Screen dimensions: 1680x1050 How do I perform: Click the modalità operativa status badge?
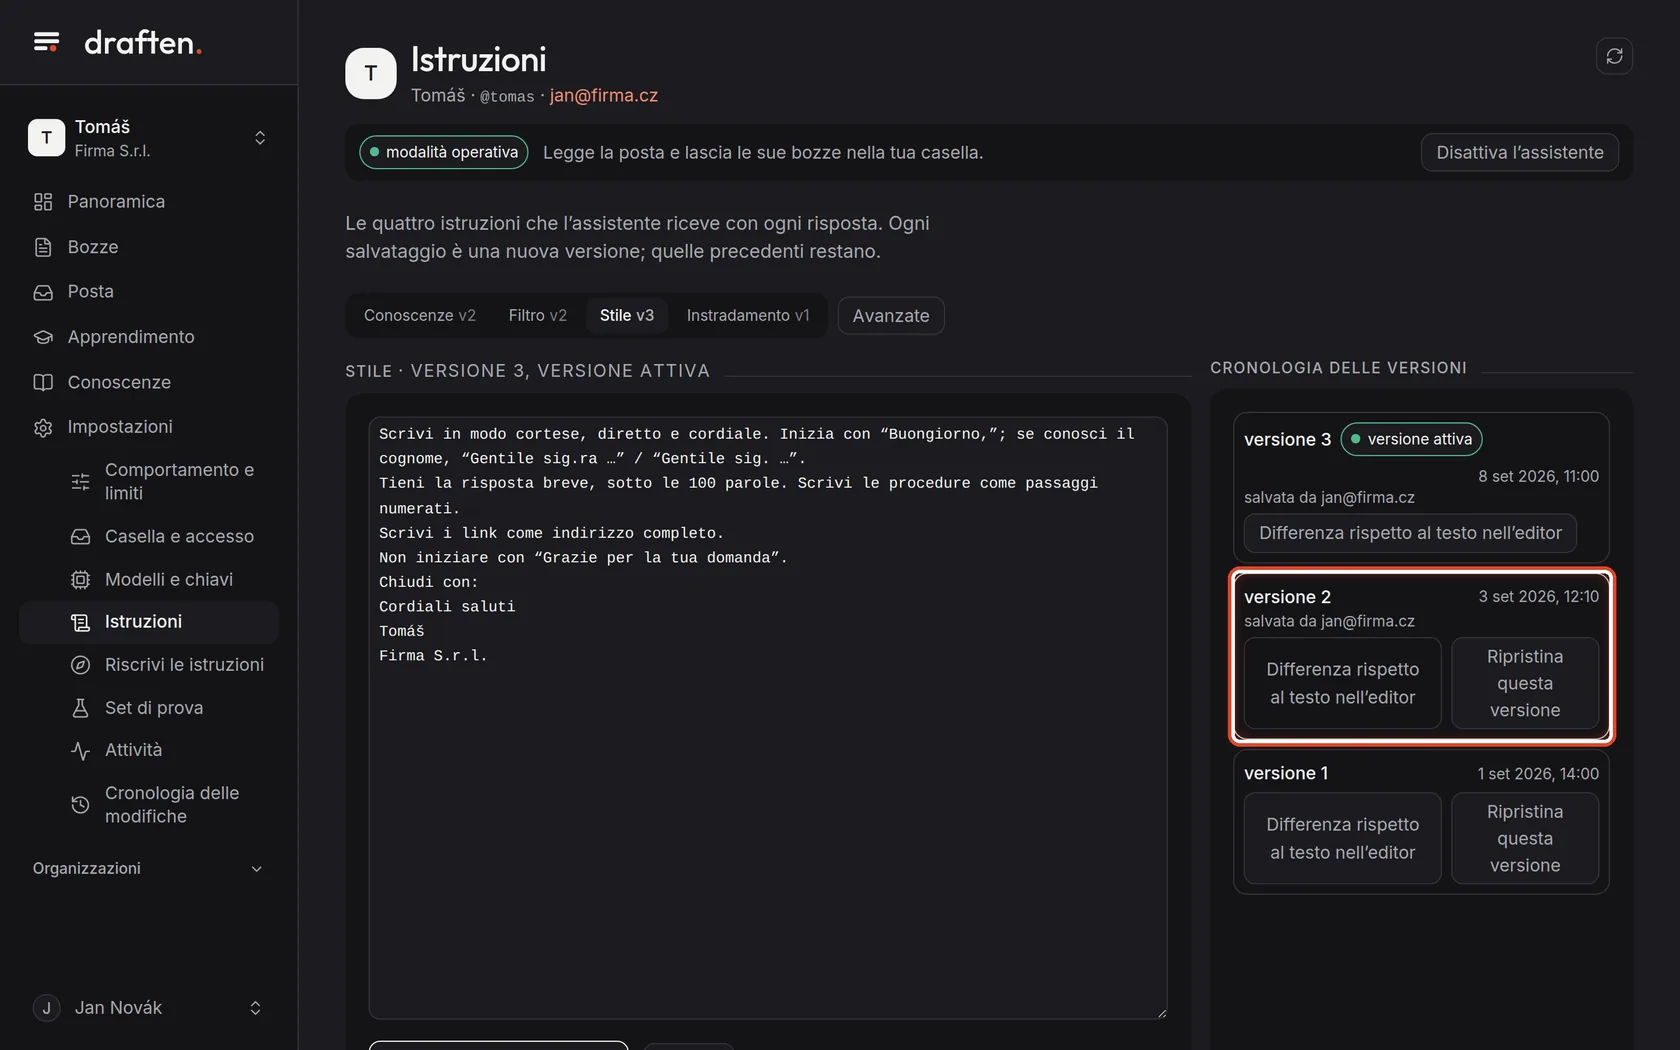pyautogui.click(x=444, y=152)
